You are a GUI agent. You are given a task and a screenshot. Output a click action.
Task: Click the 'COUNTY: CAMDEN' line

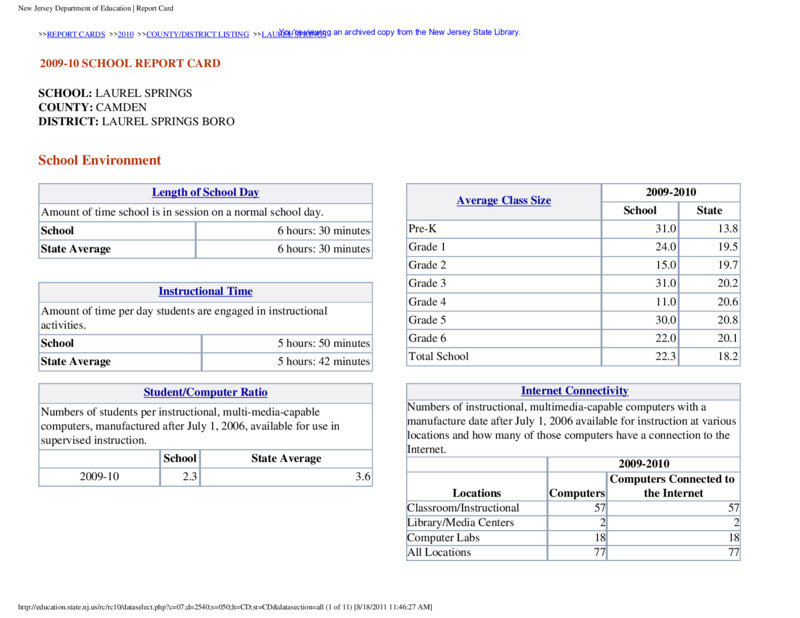(x=92, y=107)
